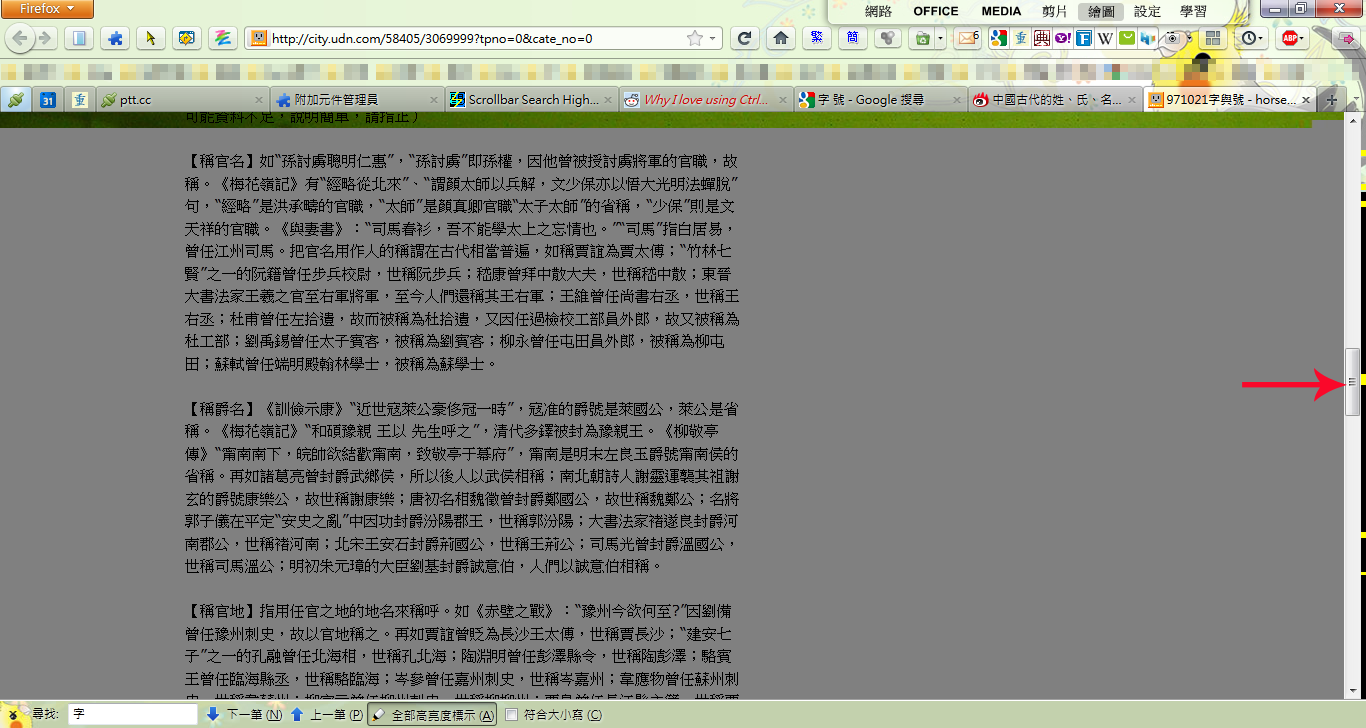Click the red 典 dictionary icon
The height and width of the screenshot is (728, 1366).
pos(1041,39)
